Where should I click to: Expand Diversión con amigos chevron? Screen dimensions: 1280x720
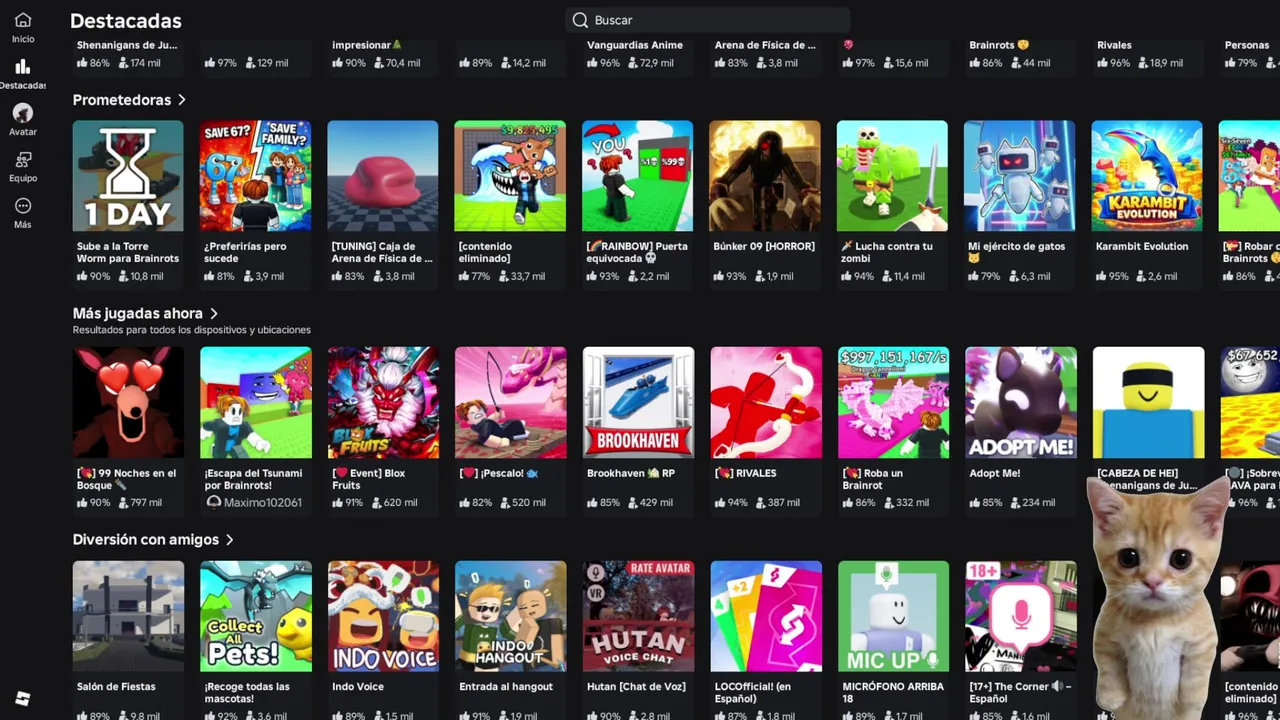(x=230, y=540)
